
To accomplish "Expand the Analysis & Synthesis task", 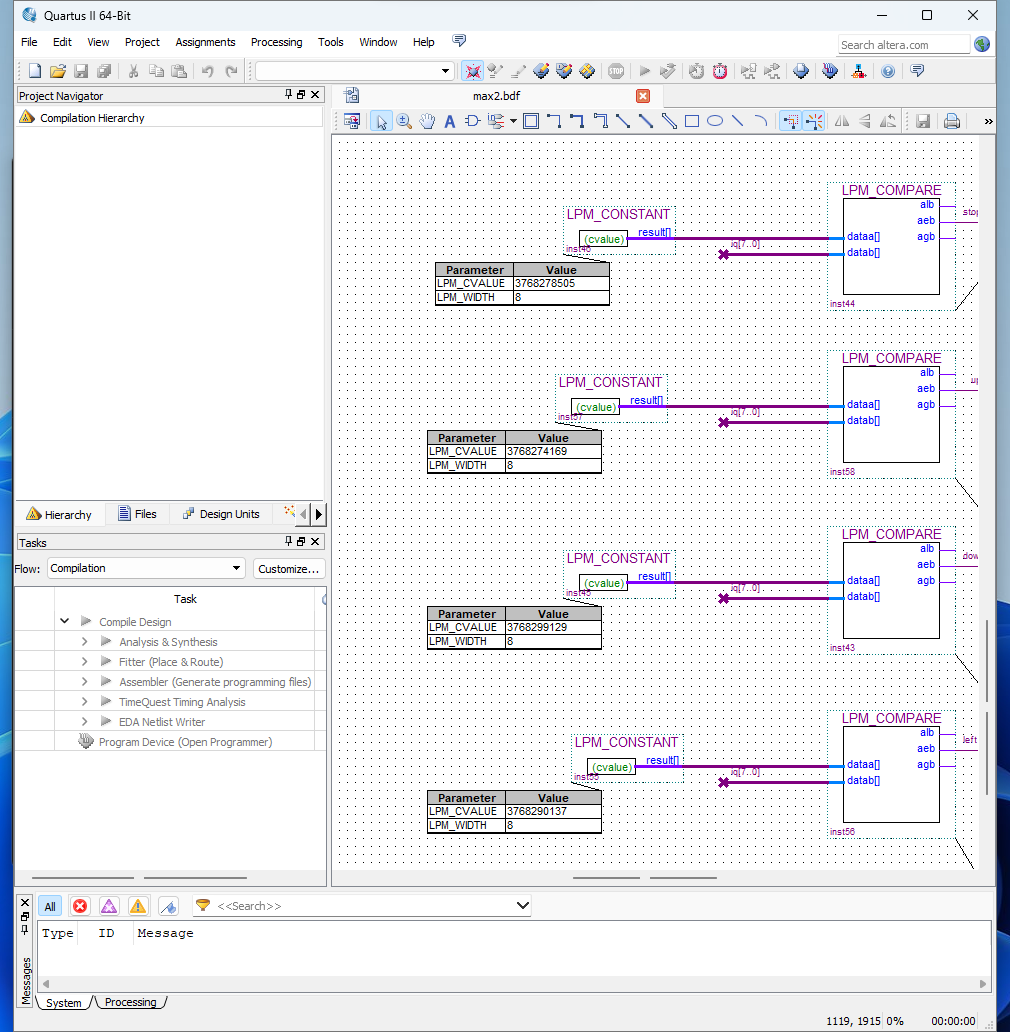I will 85,642.
